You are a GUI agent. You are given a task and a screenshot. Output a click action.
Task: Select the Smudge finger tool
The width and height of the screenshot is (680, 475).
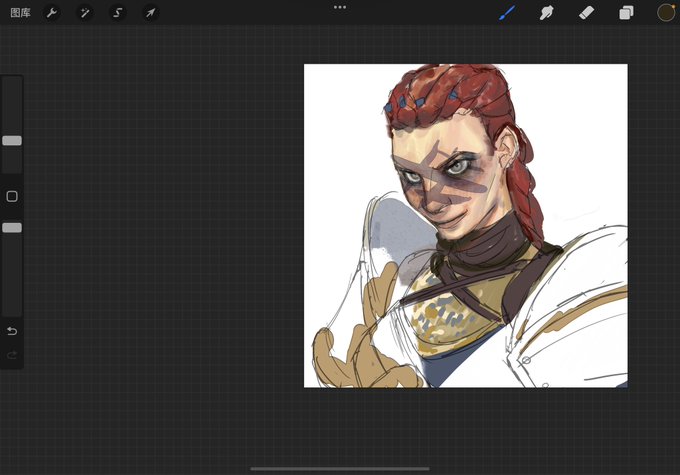(546, 13)
